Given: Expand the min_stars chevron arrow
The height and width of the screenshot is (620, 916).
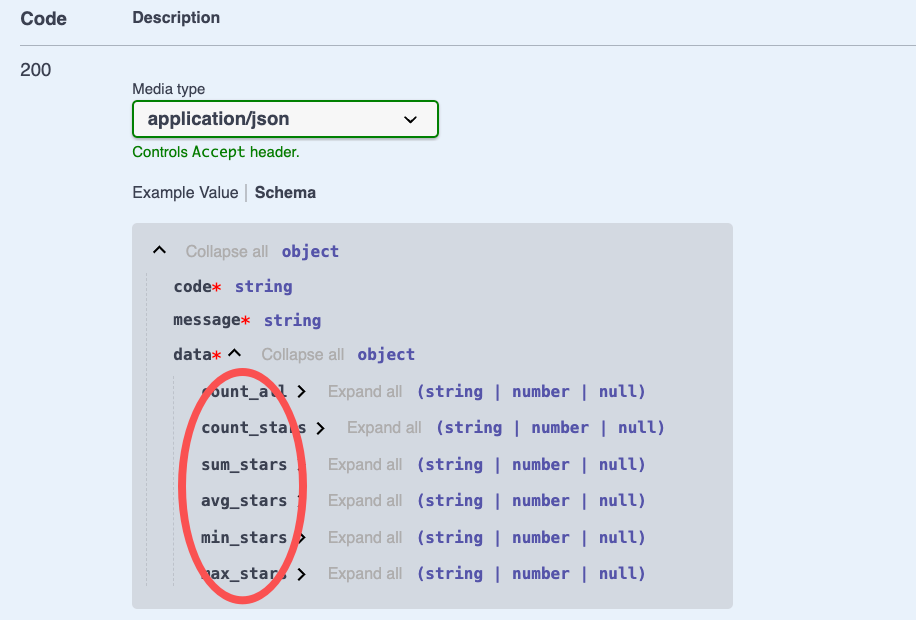Looking at the screenshot, I should coord(301,538).
